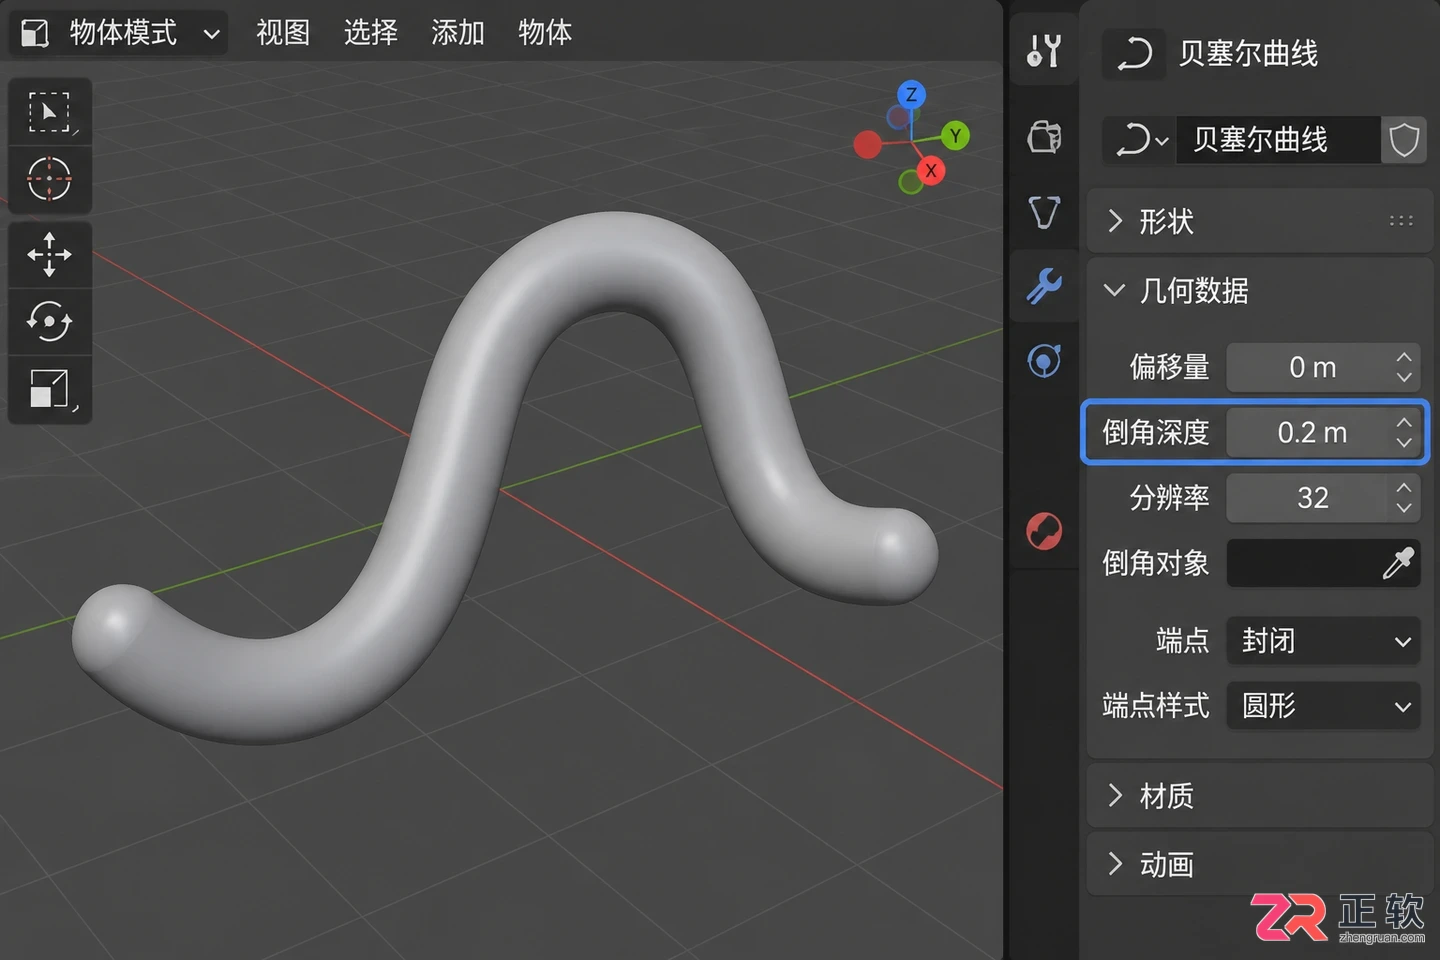Activate the 3D cursor tool
Image resolution: width=1440 pixels, height=960 pixels.
point(49,180)
